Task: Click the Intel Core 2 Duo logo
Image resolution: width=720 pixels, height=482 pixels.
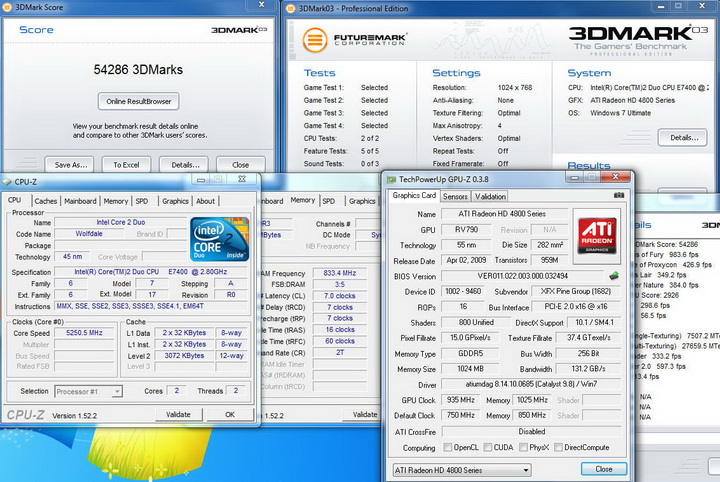Action: (219, 239)
